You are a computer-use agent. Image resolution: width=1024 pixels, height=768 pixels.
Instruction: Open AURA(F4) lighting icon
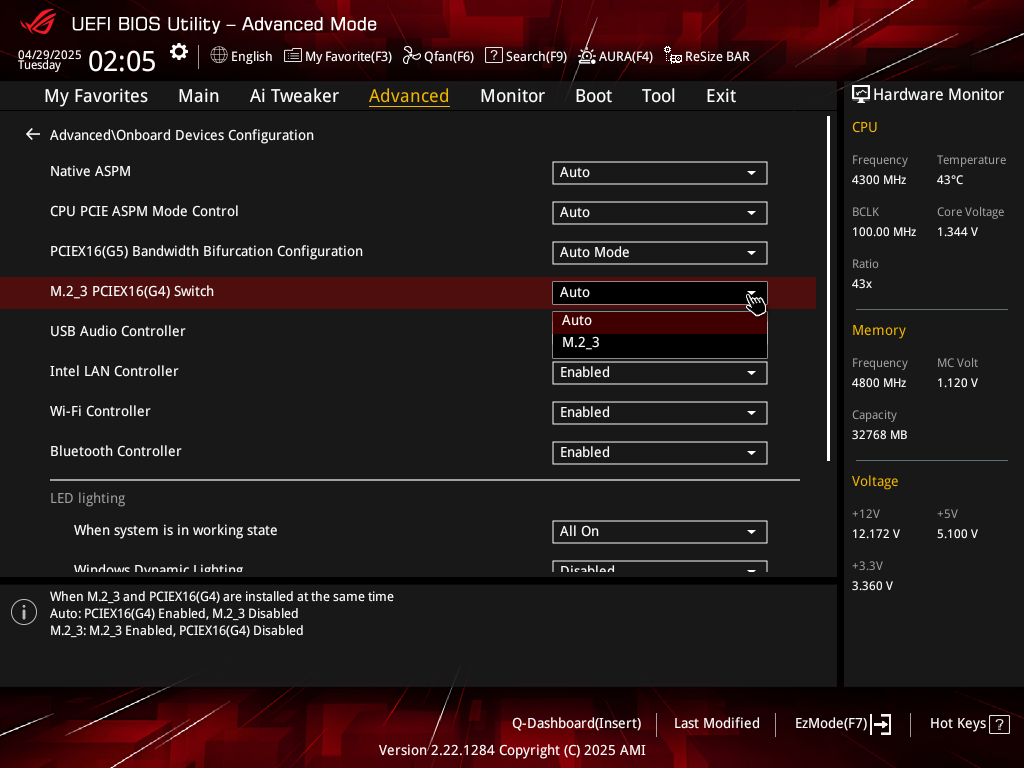point(586,56)
